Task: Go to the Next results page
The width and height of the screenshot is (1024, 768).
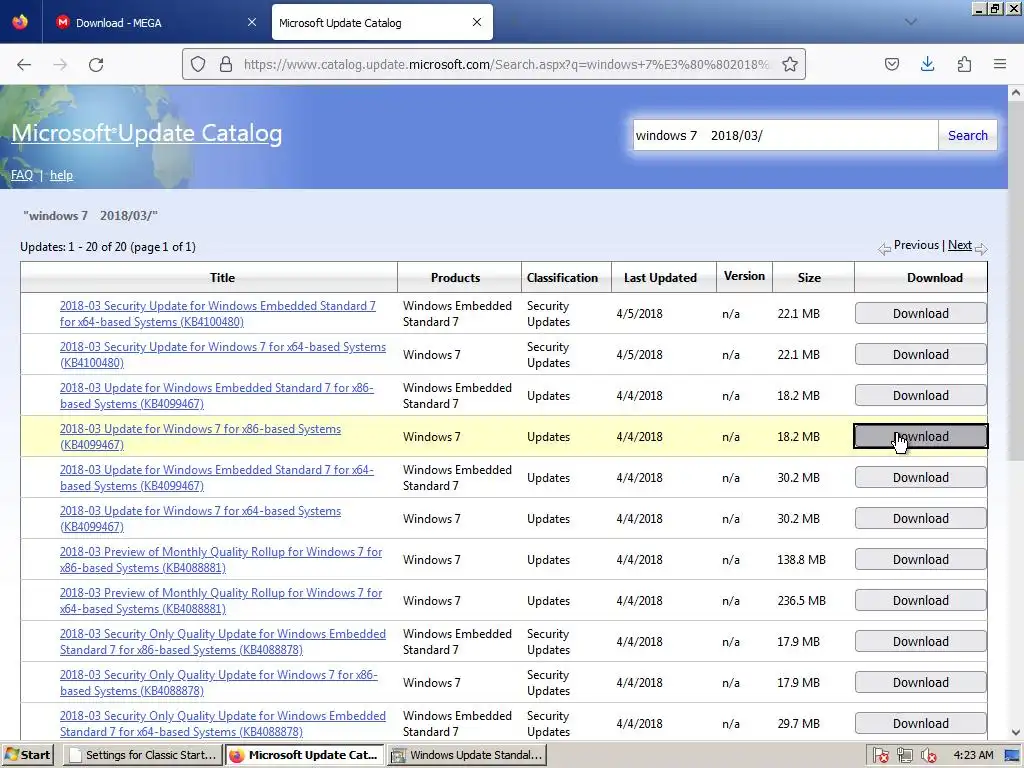Action: pyautogui.click(x=959, y=245)
